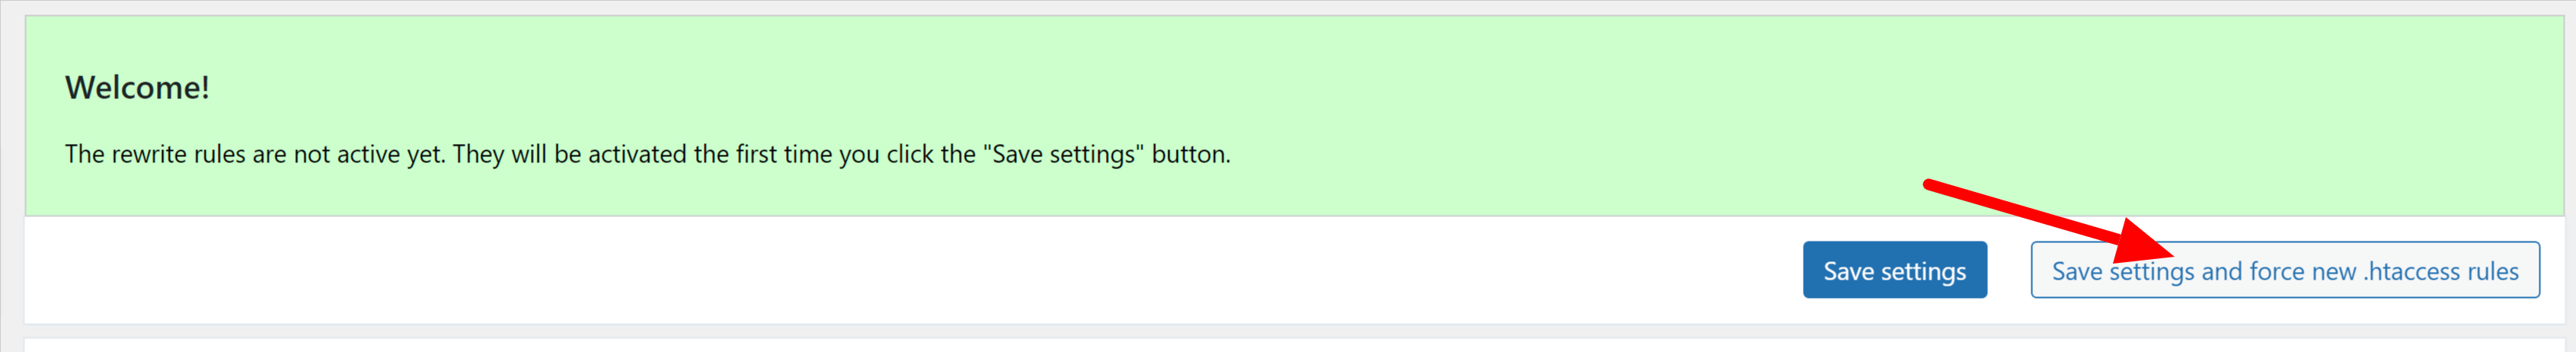Click Save settings and force new .htaccess rules
Screen dimensions: 2576x352
[2284, 270]
